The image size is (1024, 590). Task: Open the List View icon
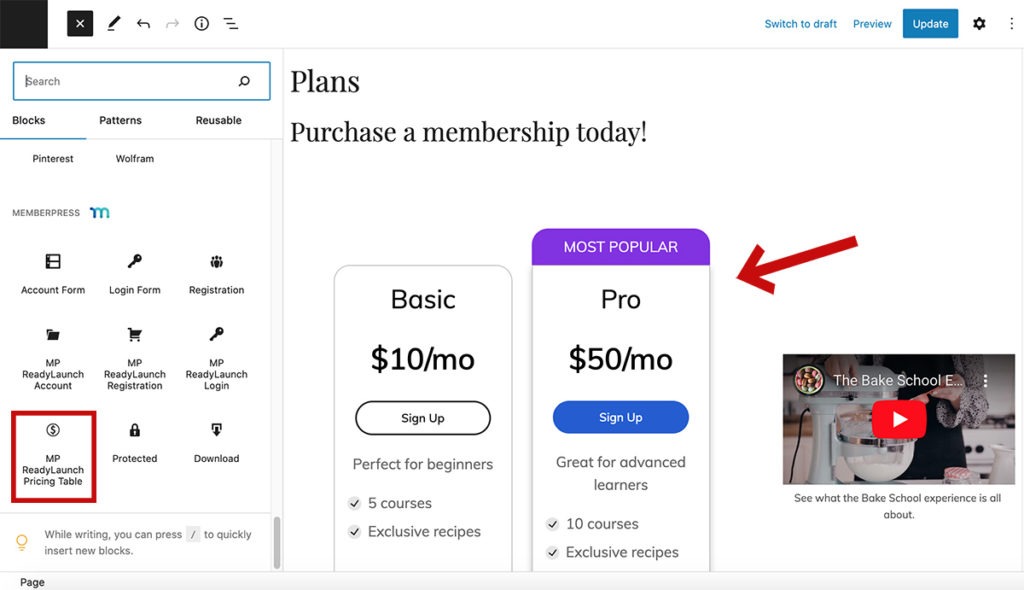(x=231, y=23)
